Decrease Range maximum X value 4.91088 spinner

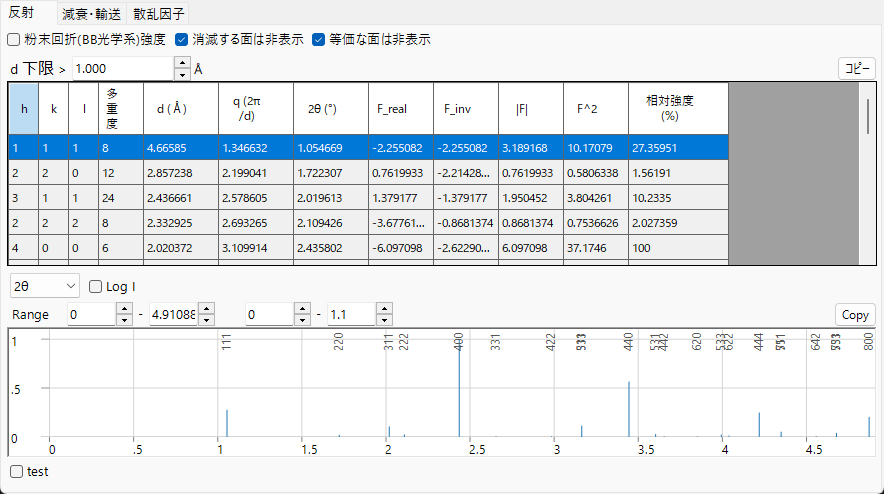pyautogui.click(x=206, y=320)
